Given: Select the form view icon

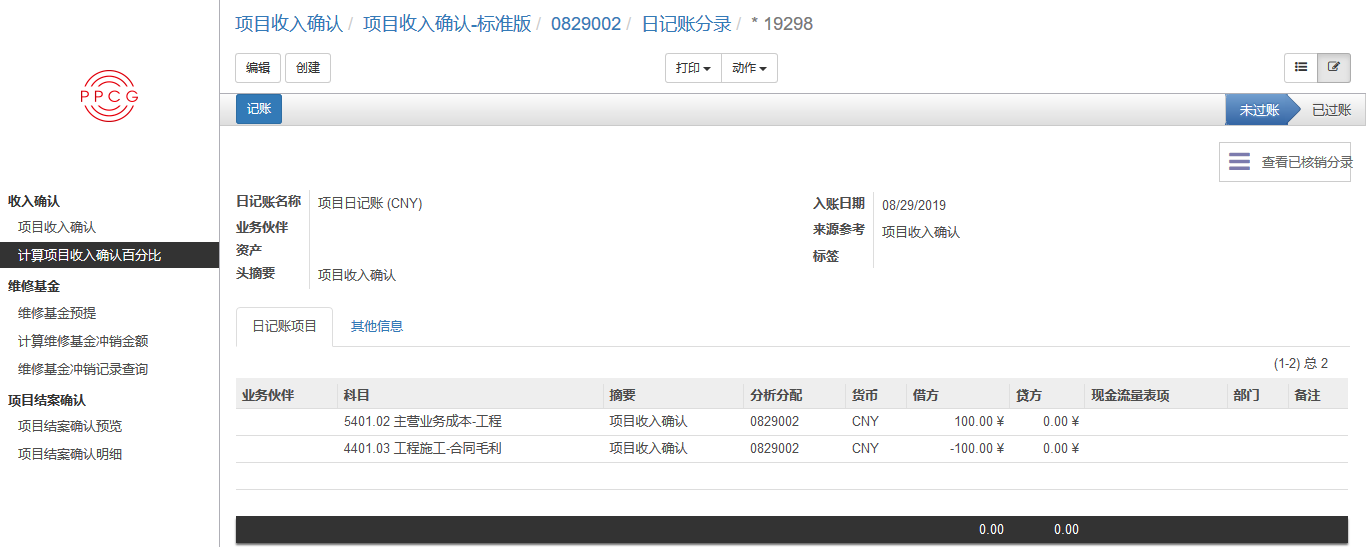Looking at the screenshot, I should pyautogui.click(x=1333, y=68).
